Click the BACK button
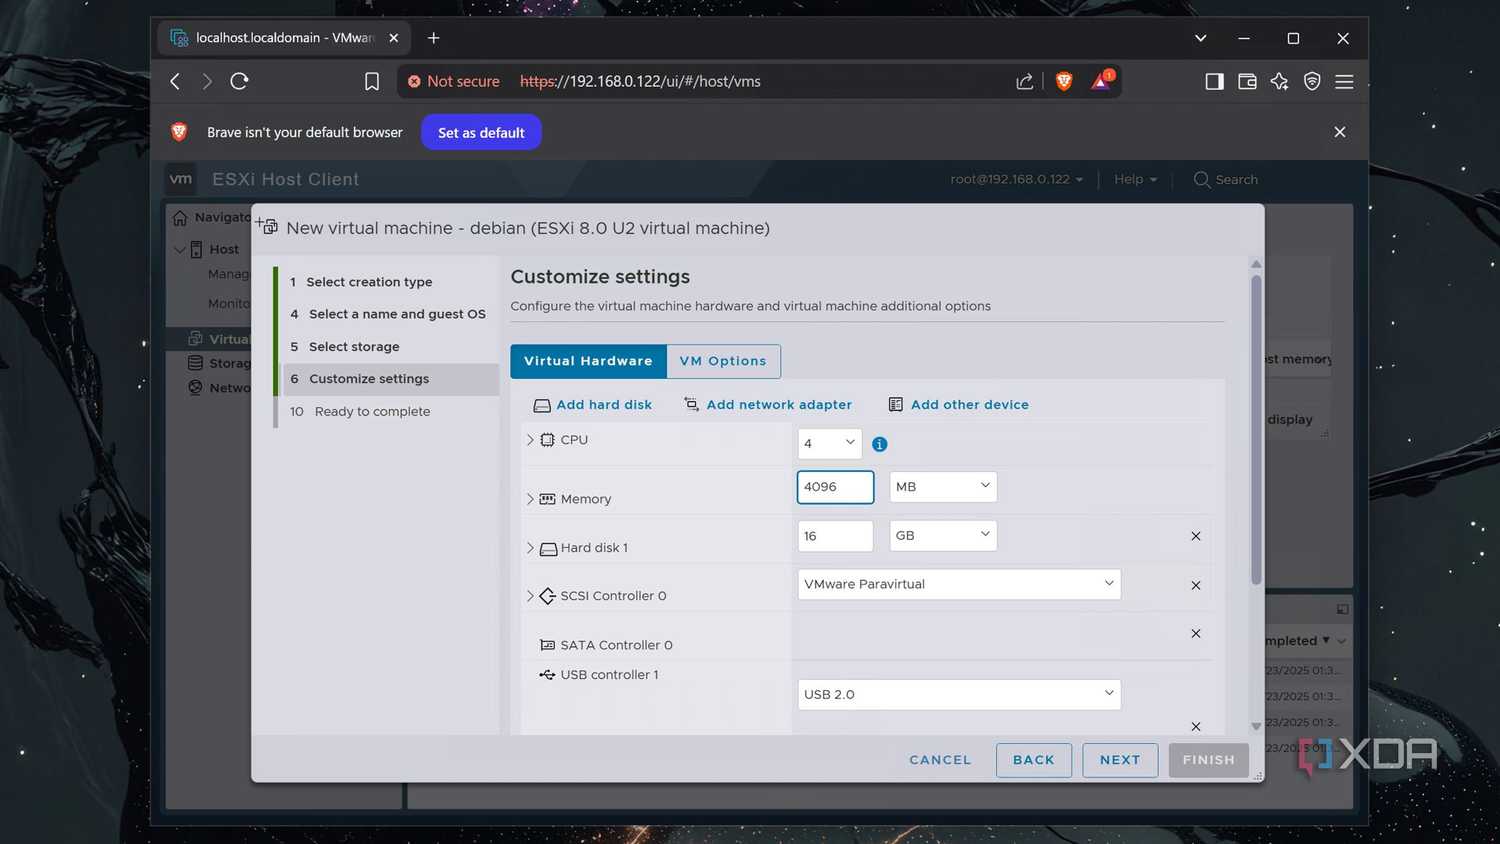 tap(1034, 760)
